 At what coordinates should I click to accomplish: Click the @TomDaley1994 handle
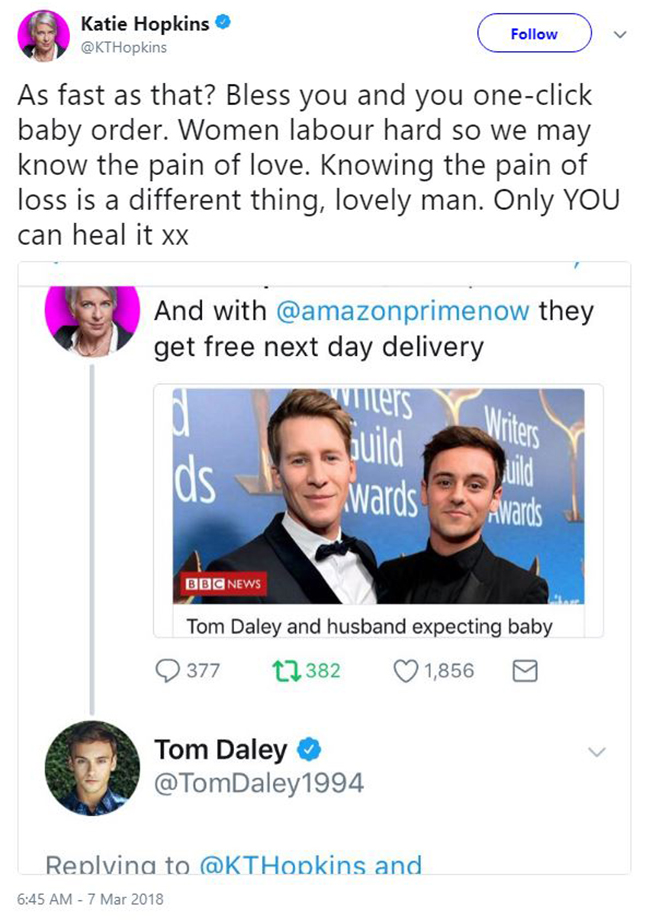click(258, 785)
